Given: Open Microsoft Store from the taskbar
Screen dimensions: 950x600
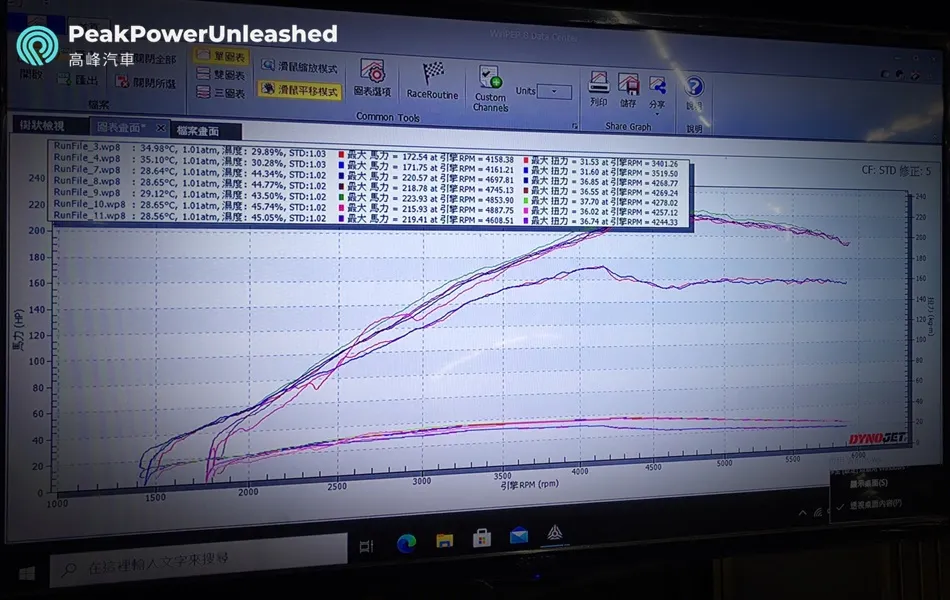Looking at the screenshot, I should point(482,538).
